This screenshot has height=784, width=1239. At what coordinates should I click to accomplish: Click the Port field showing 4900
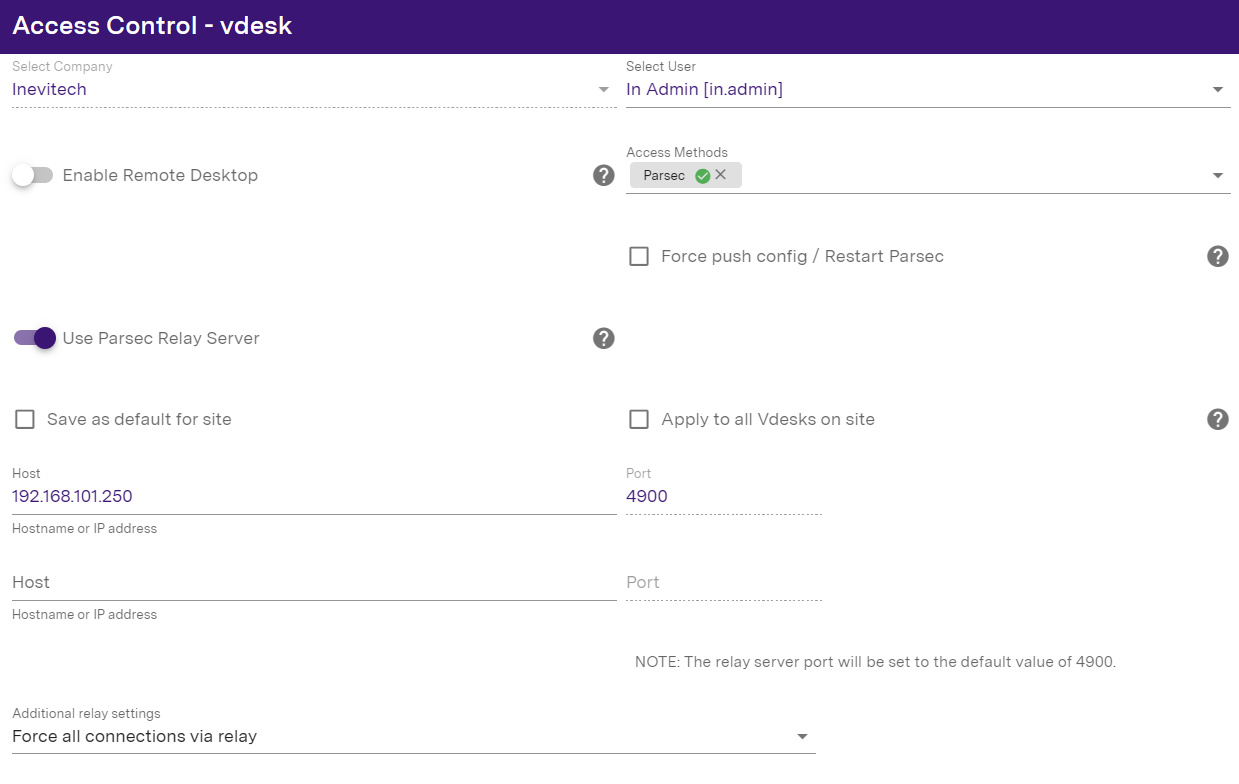[x=722, y=496]
